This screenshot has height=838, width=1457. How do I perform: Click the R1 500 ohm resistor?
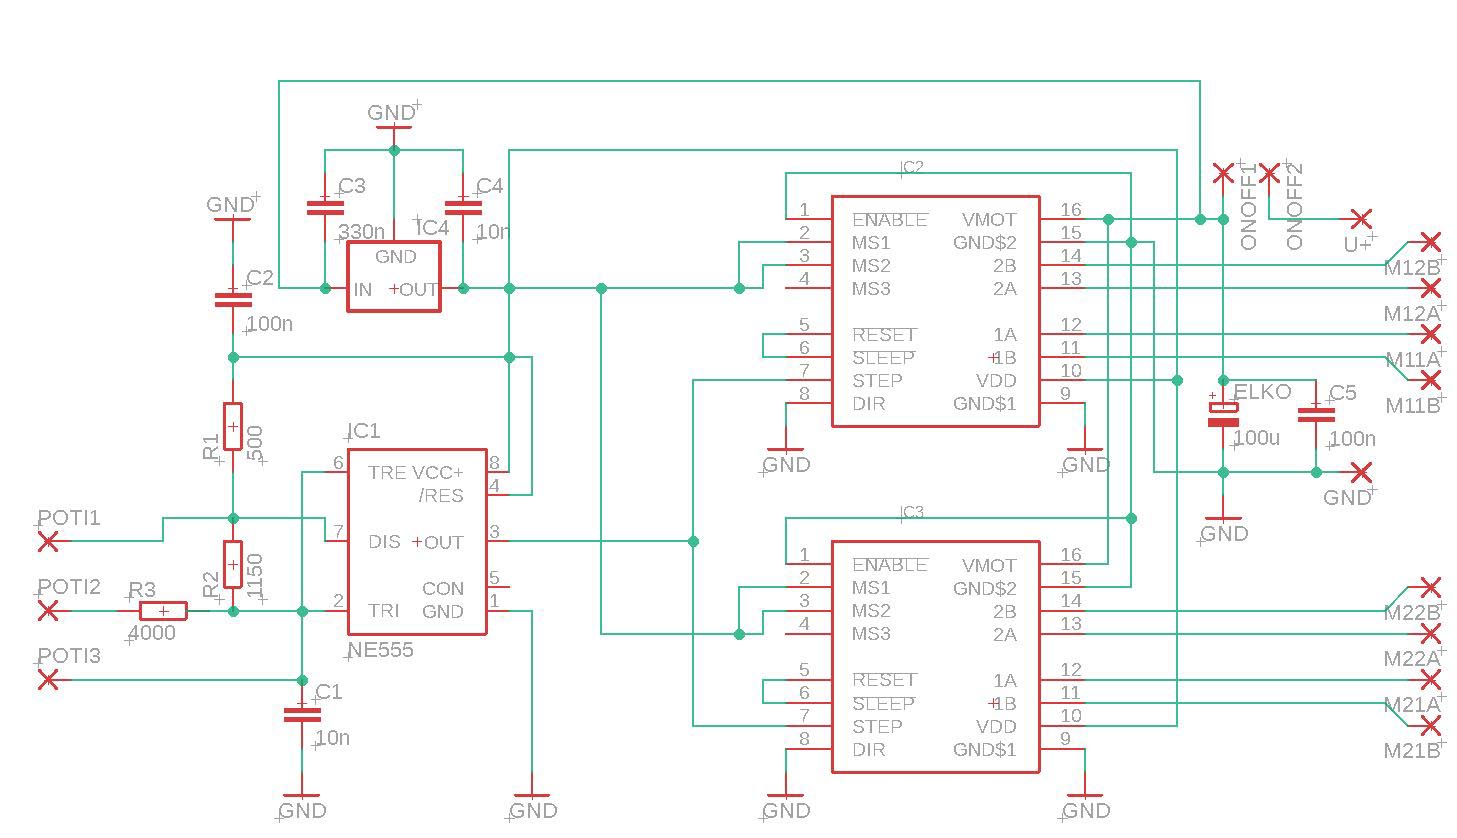(x=232, y=427)
